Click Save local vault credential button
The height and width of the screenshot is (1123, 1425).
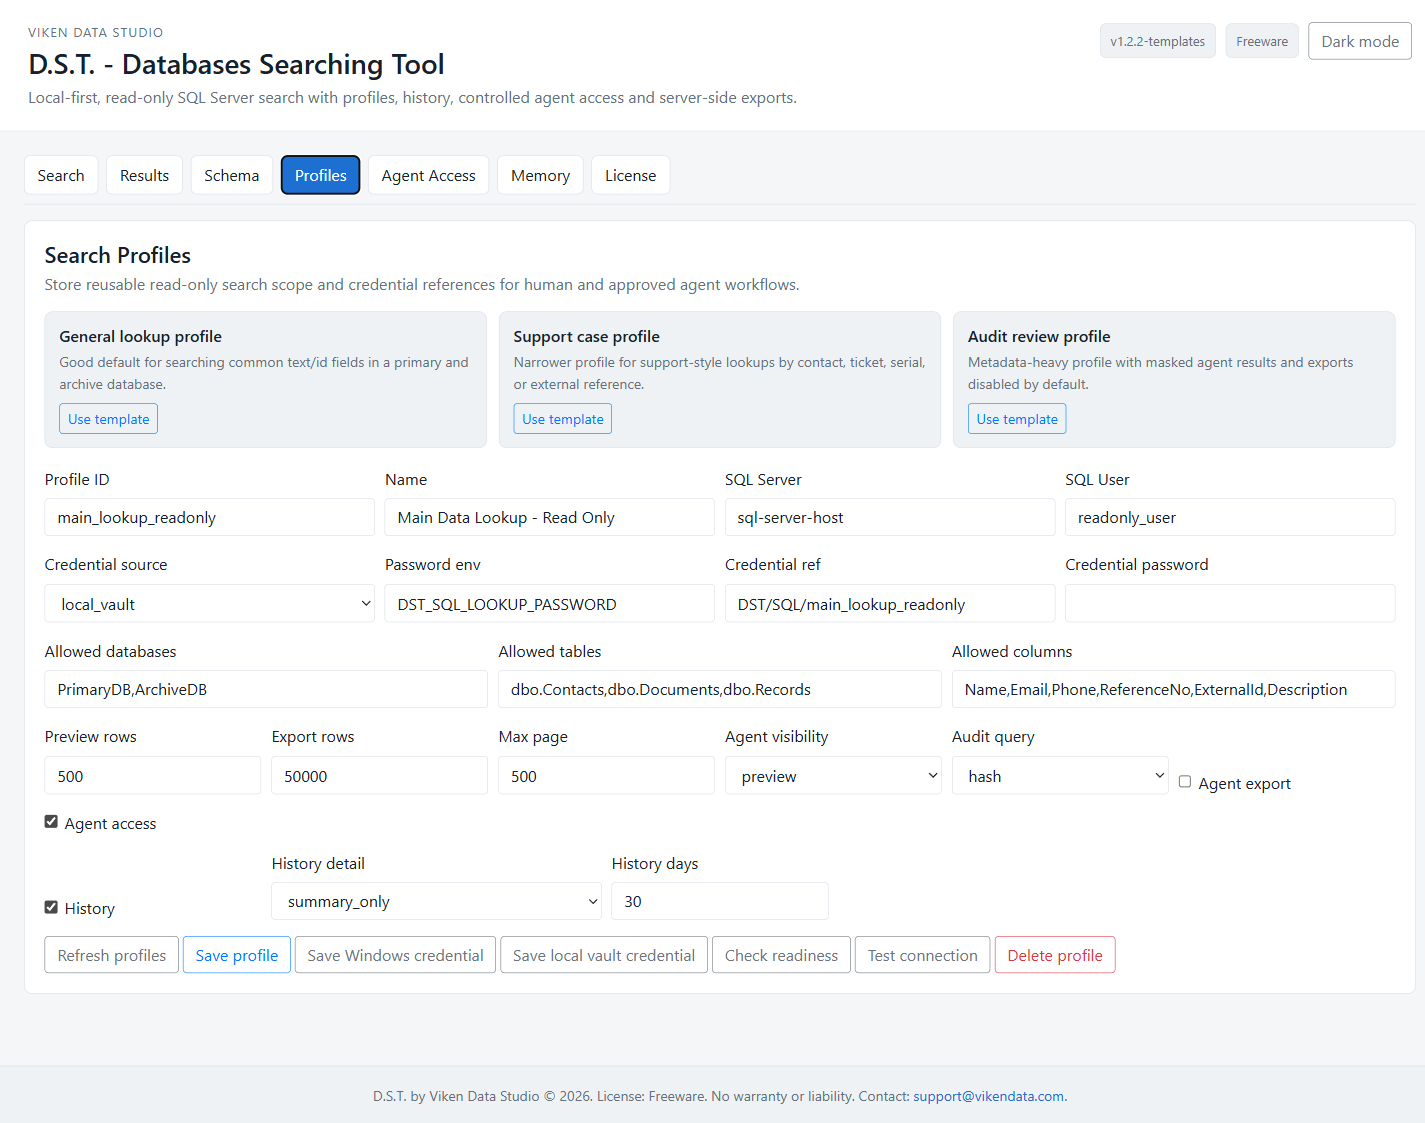[x=604, y=955]
